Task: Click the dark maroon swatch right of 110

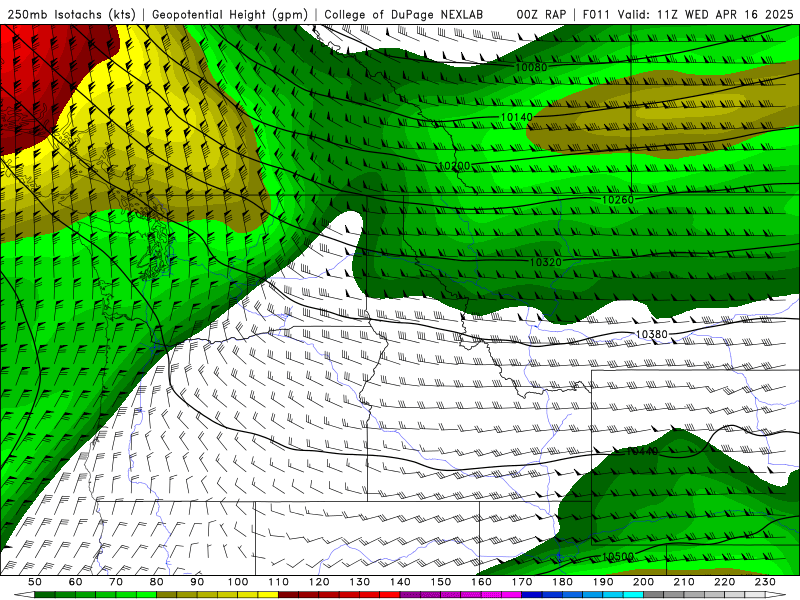Action: (289, 595)
